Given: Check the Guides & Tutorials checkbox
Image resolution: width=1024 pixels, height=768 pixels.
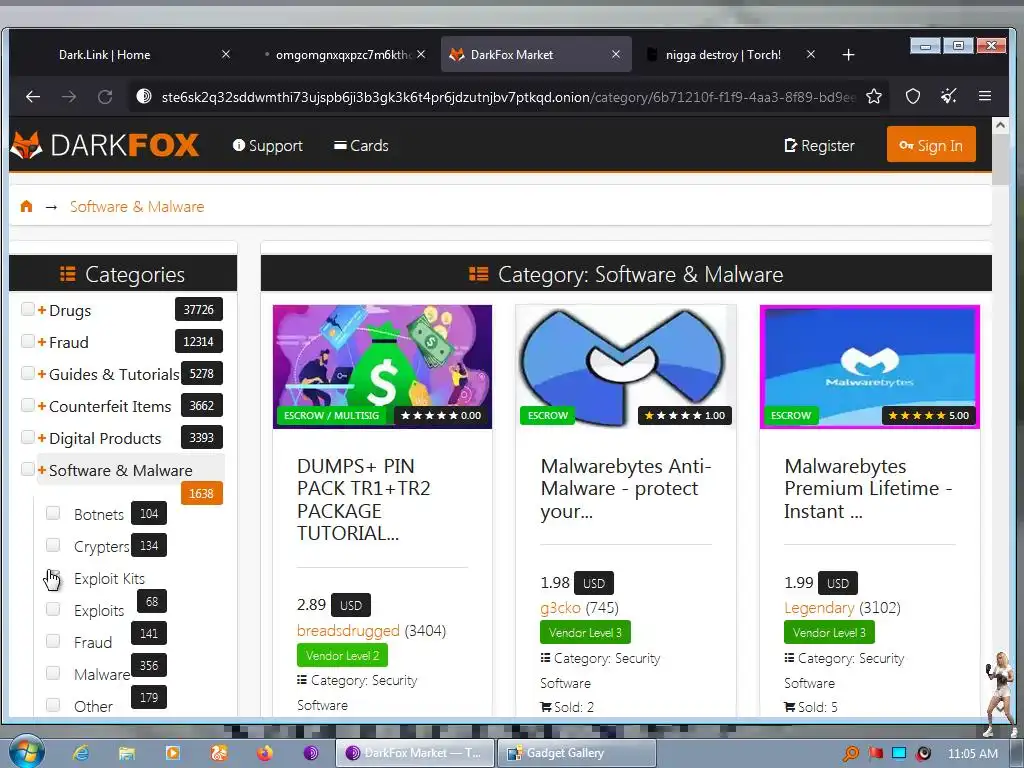Looking at the screenshot, I should 27,373.
